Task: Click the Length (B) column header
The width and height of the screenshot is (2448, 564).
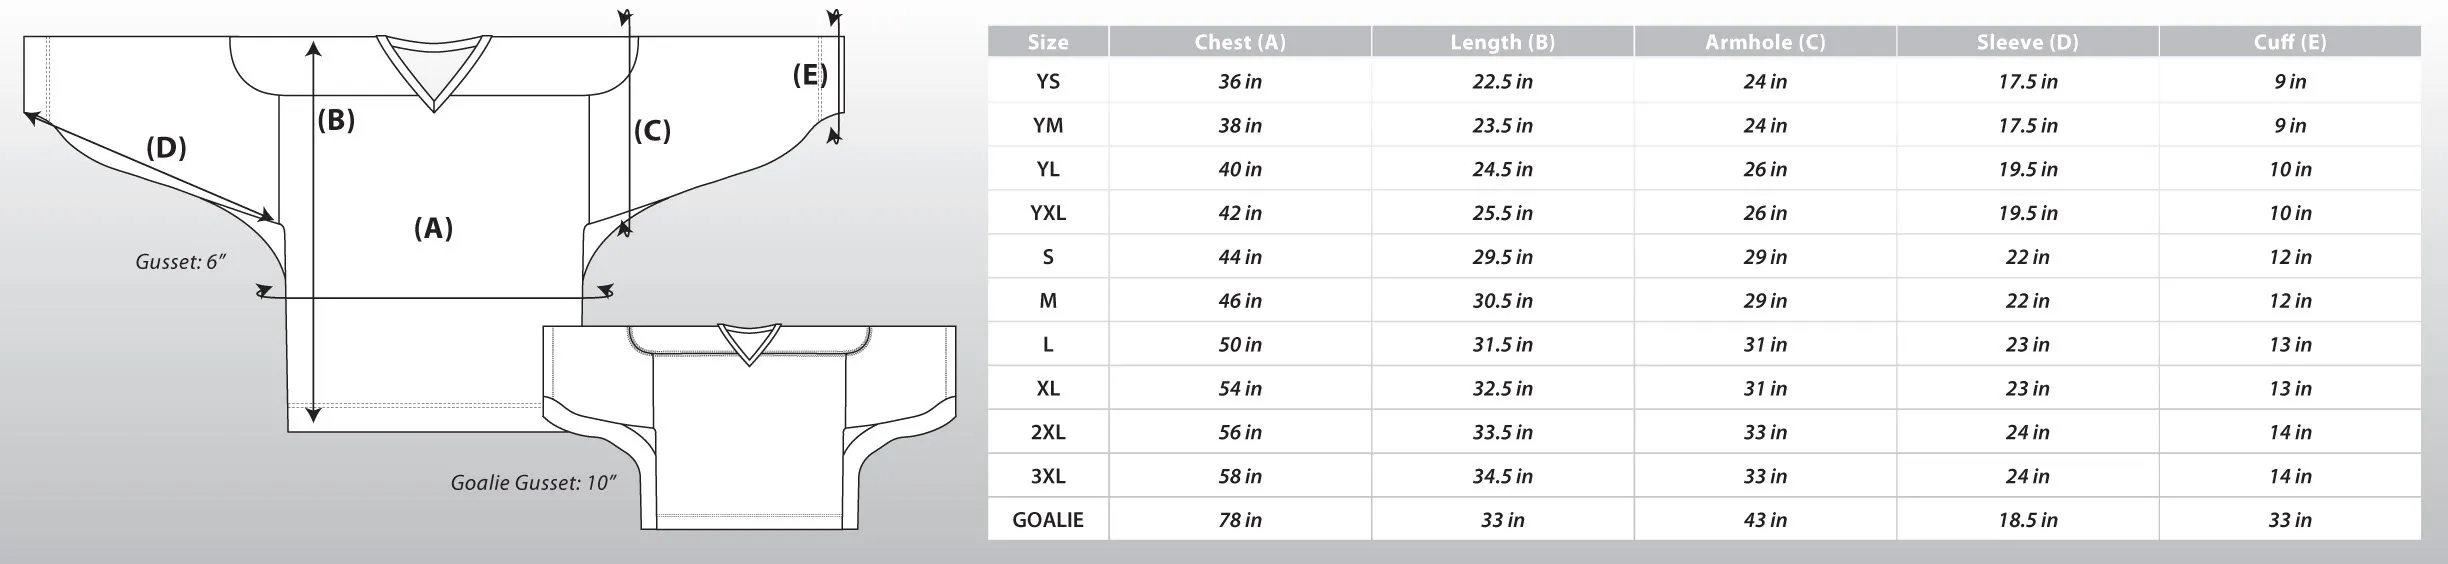Action: (x=1502, y=42)
